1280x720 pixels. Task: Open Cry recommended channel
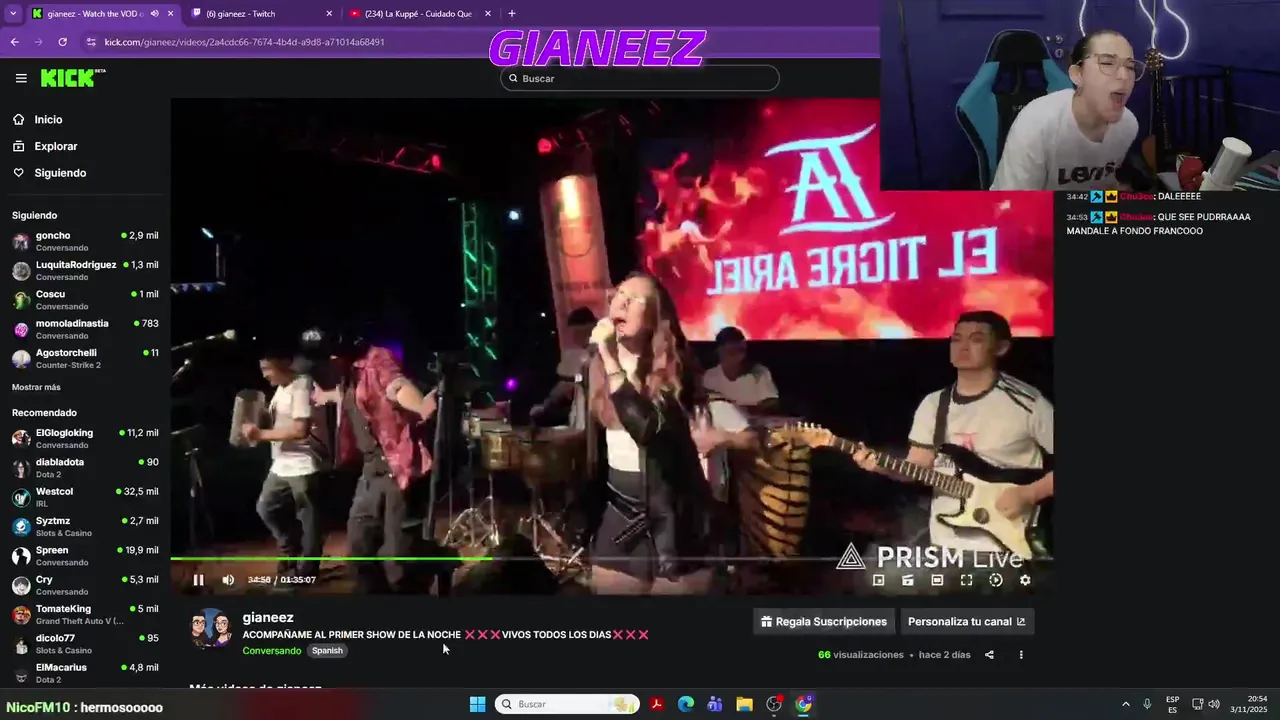85,585
